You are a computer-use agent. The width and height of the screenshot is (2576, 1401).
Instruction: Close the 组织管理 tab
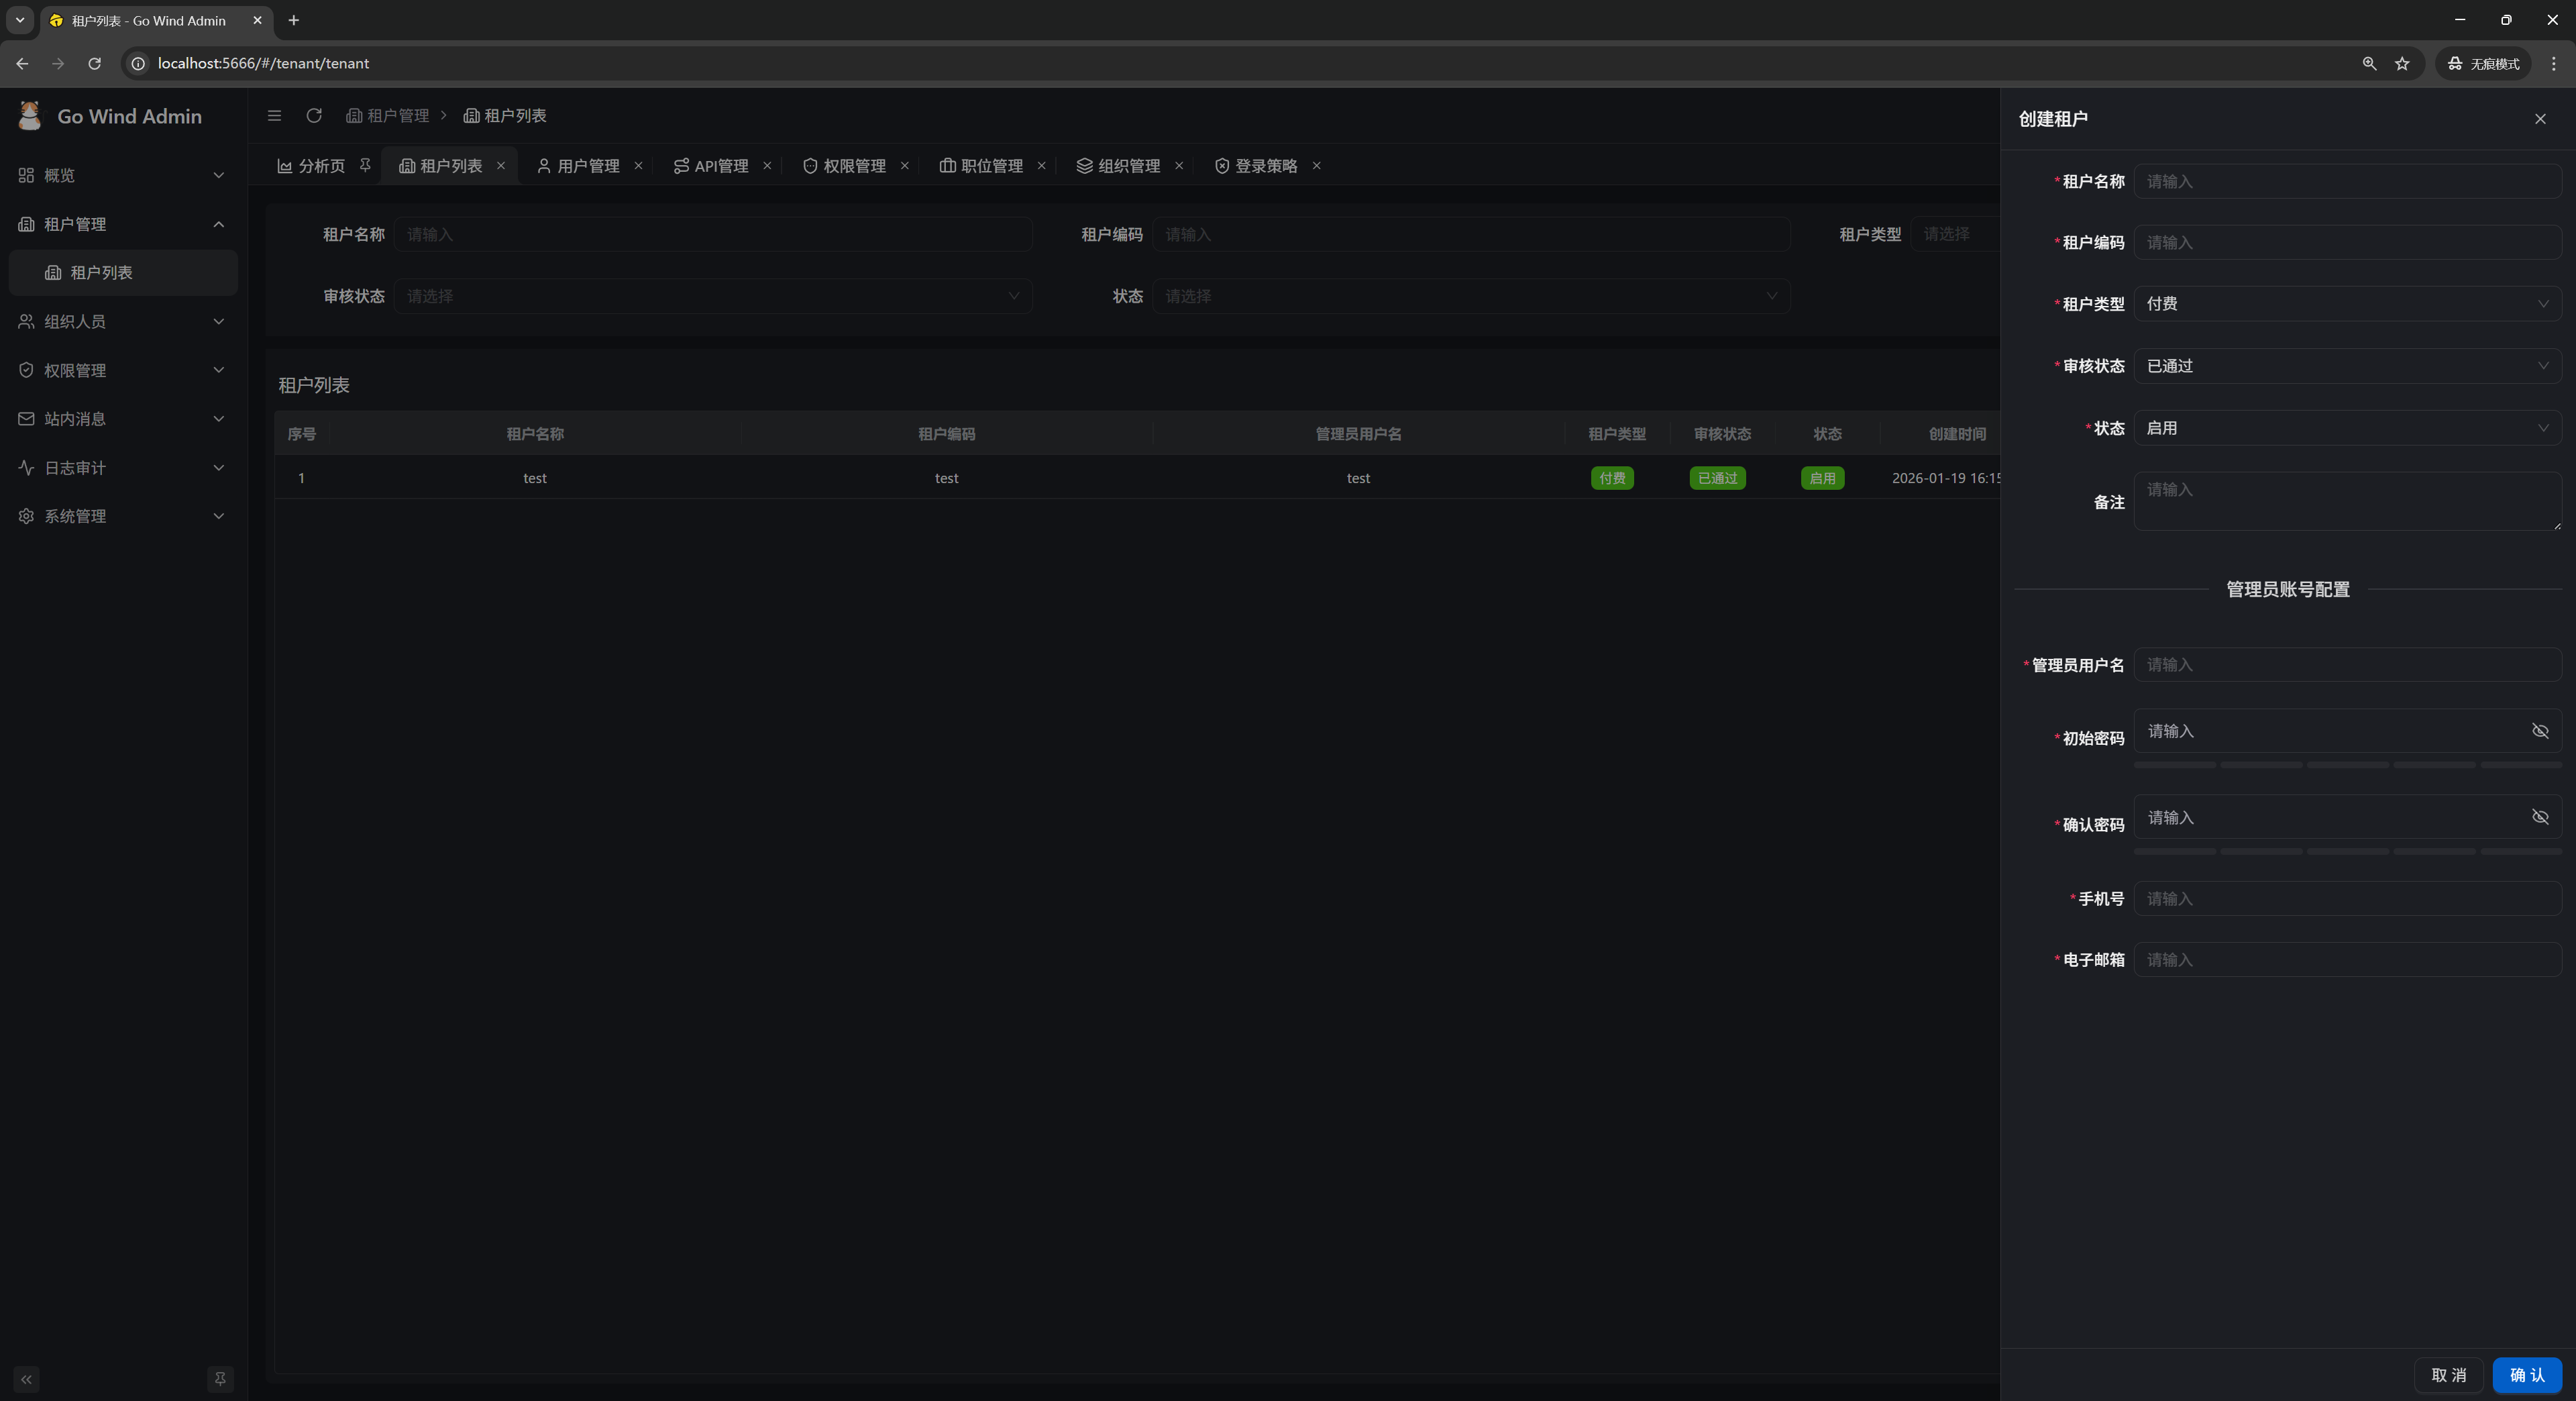coord(1179,166)
